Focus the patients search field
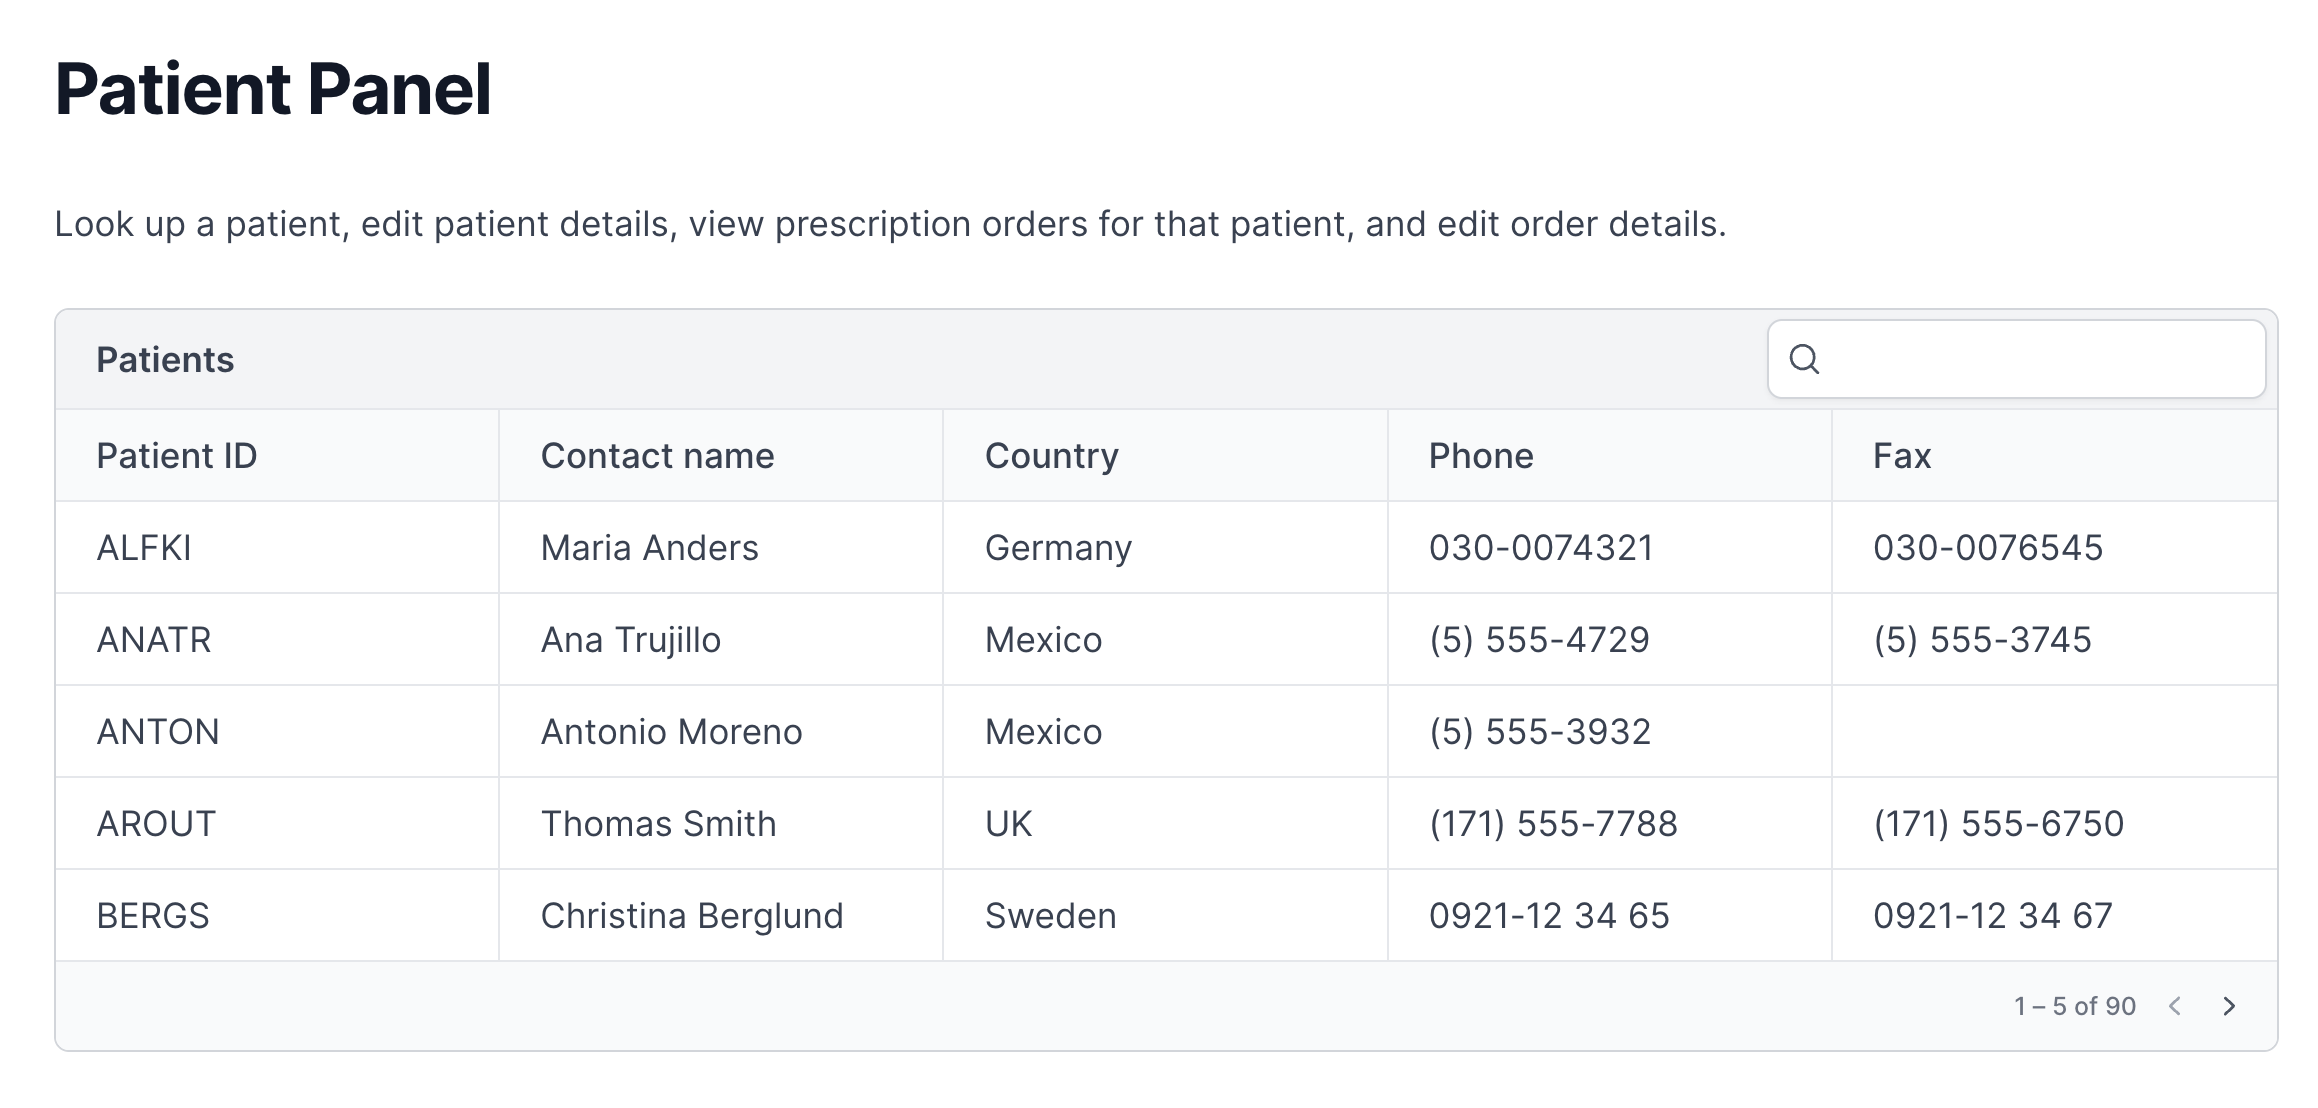The image size is (2318, 1108). [2016, 359]
